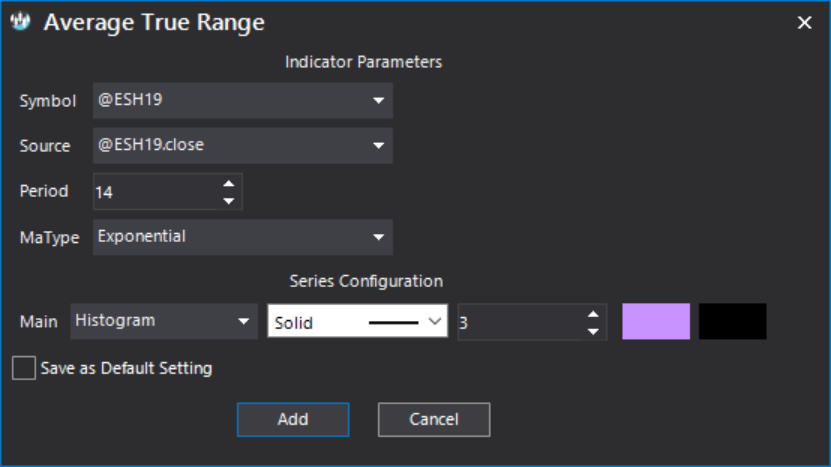Open the Source dropdown showing @ESH19.close
831x467 pixels.
pos(243,145)
